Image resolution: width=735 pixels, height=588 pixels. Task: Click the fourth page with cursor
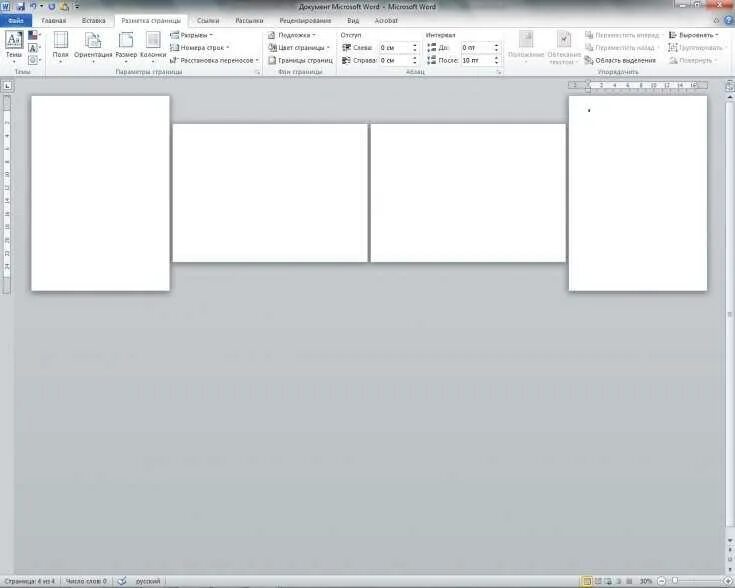point(638,193)
